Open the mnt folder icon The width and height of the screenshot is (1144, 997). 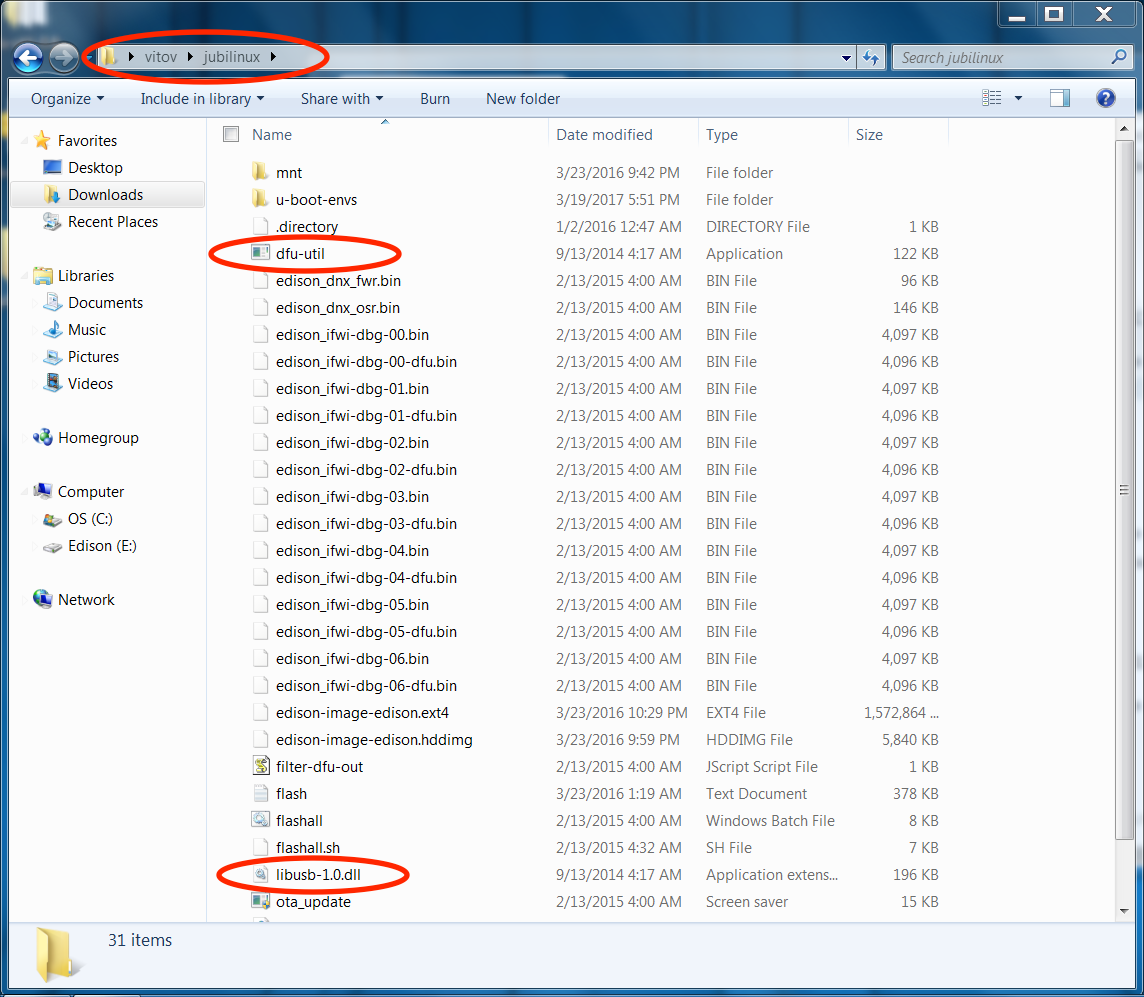click(x=260, y=172)
